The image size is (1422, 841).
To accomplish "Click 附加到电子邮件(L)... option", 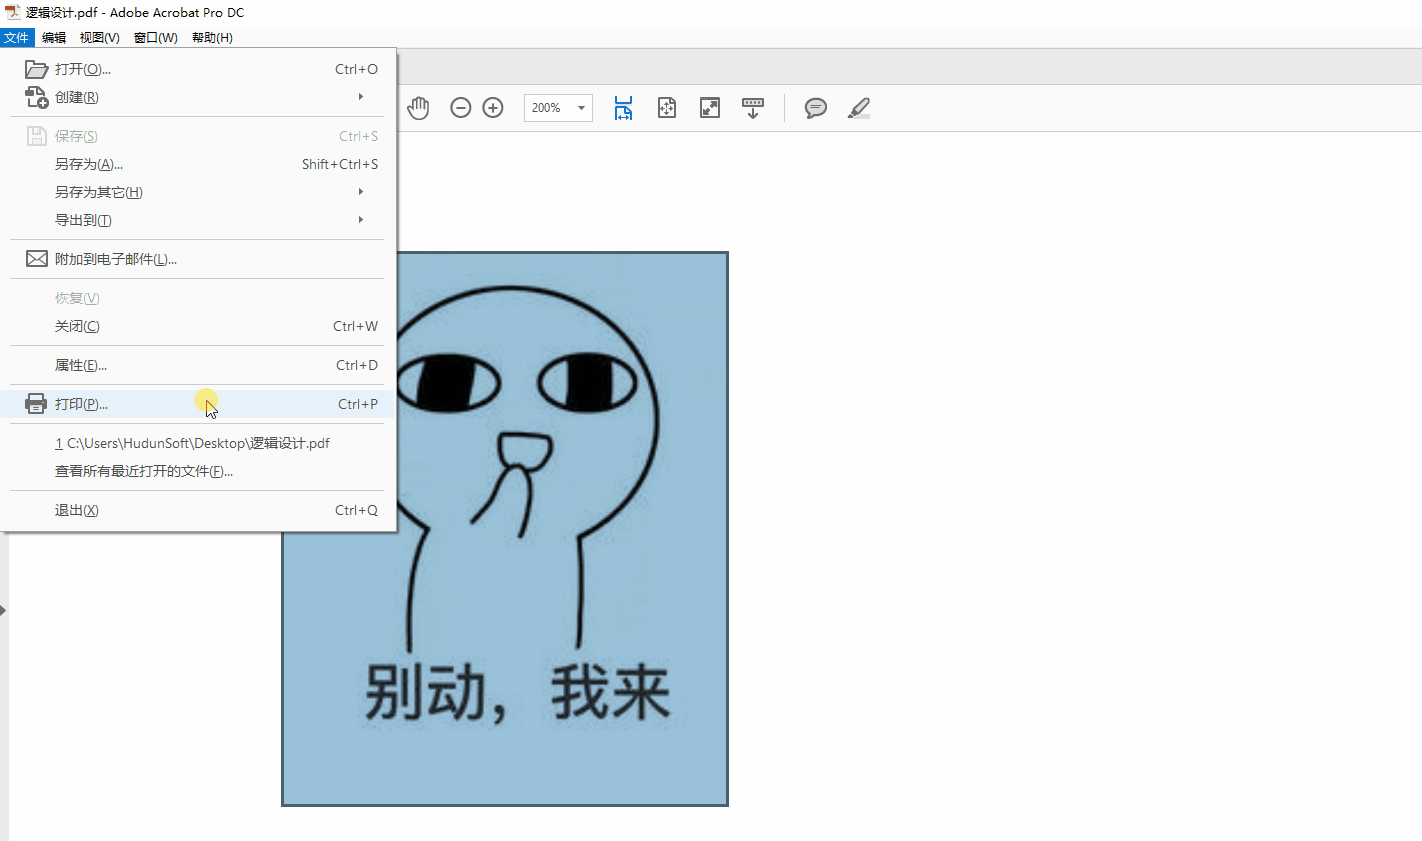I will pos(116,259).
